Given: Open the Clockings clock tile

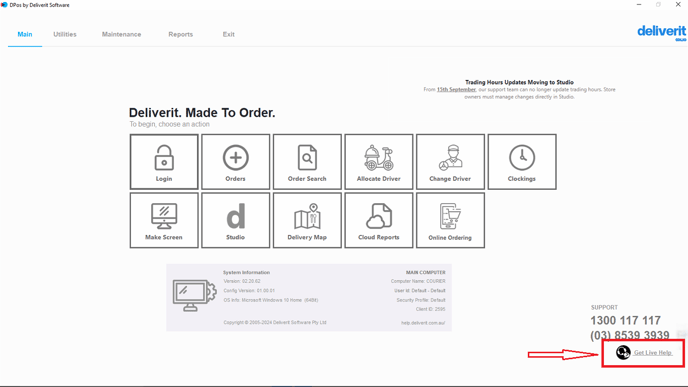Looking at the screenshot, I should 522,162.
